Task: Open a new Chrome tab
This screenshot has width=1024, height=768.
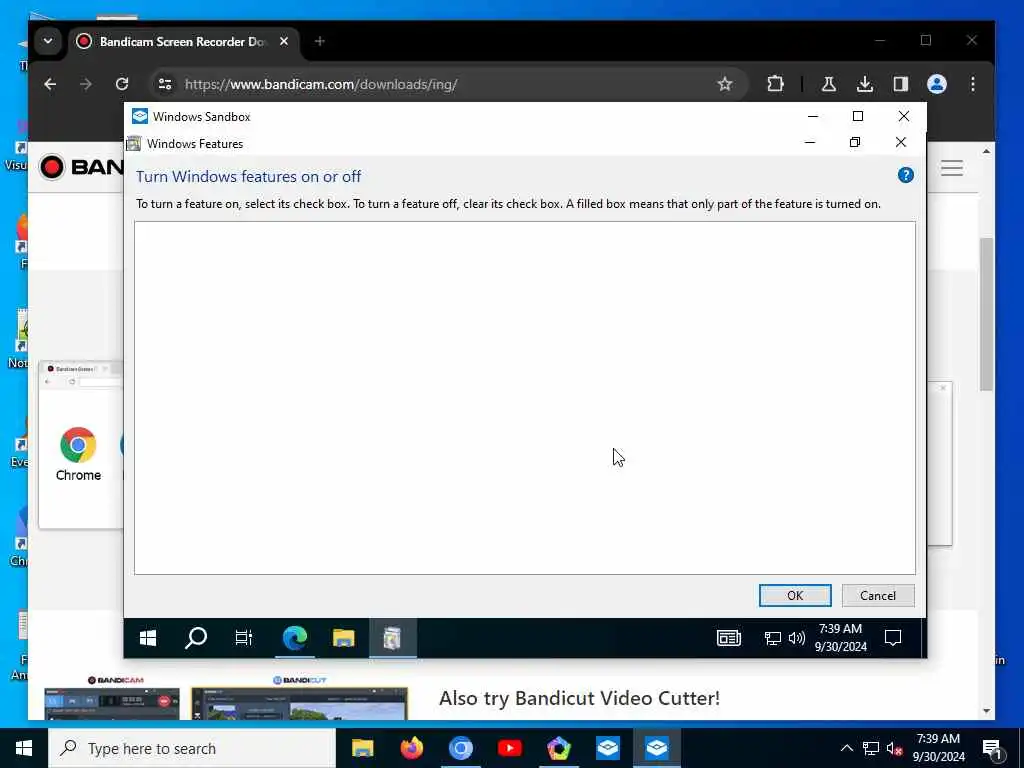Action: pos(319,41)
